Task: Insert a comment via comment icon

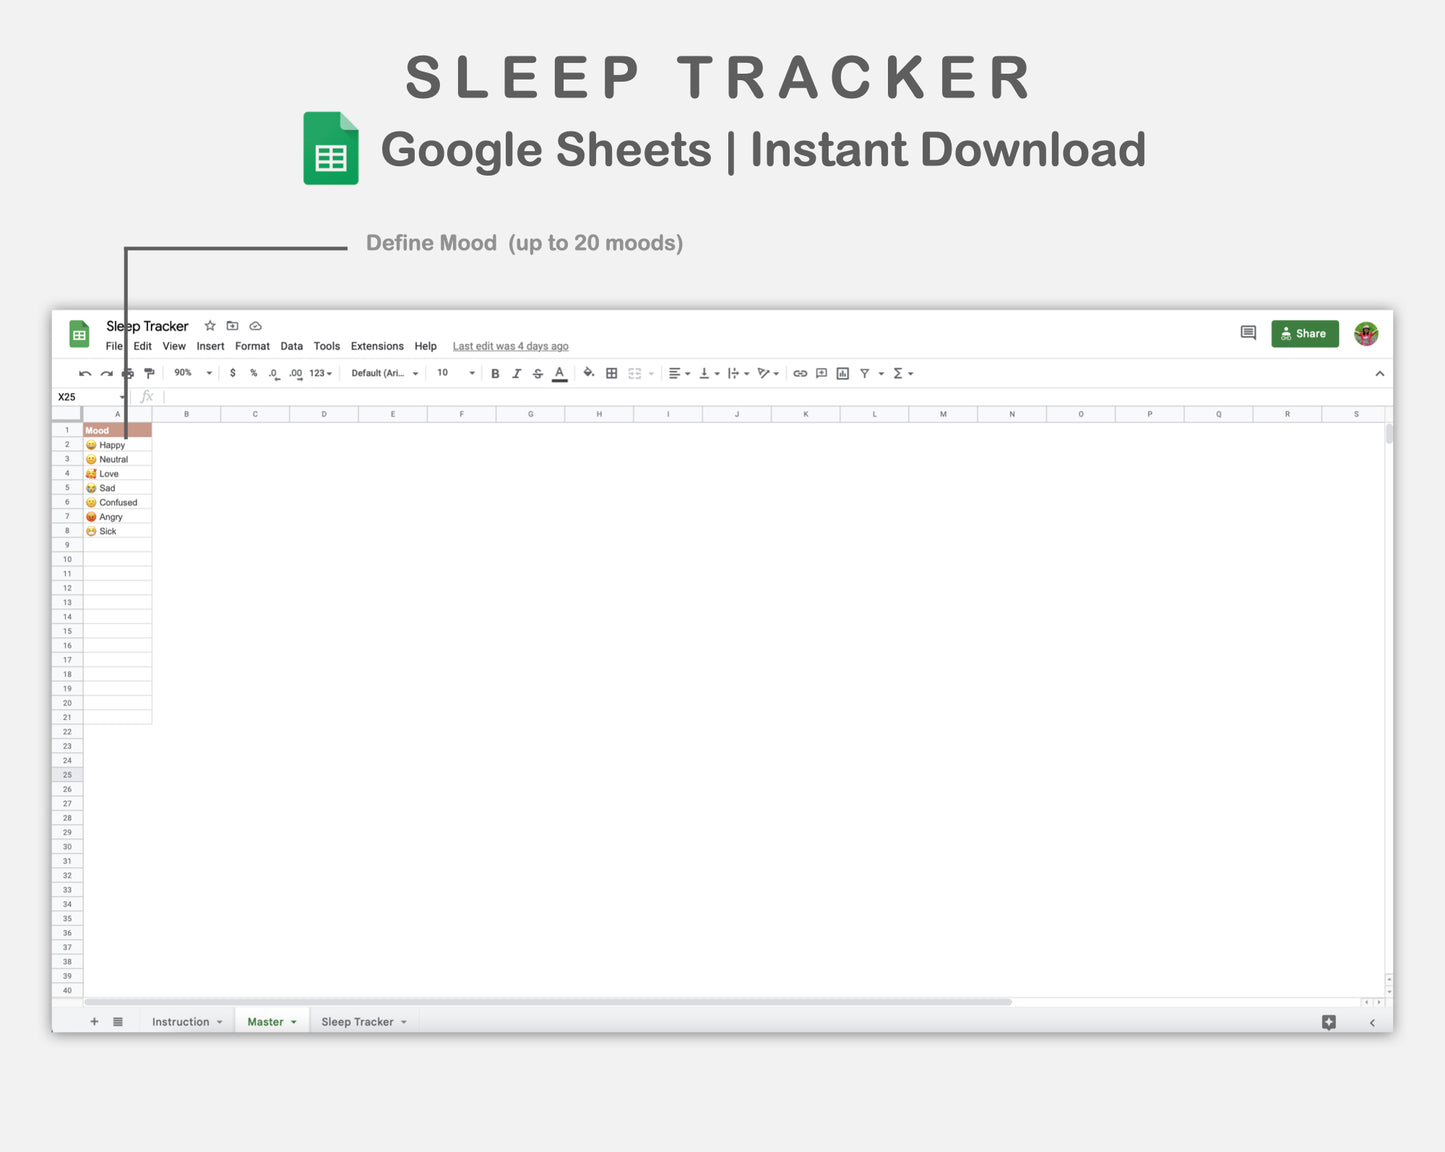Action: tap(820, 373)
